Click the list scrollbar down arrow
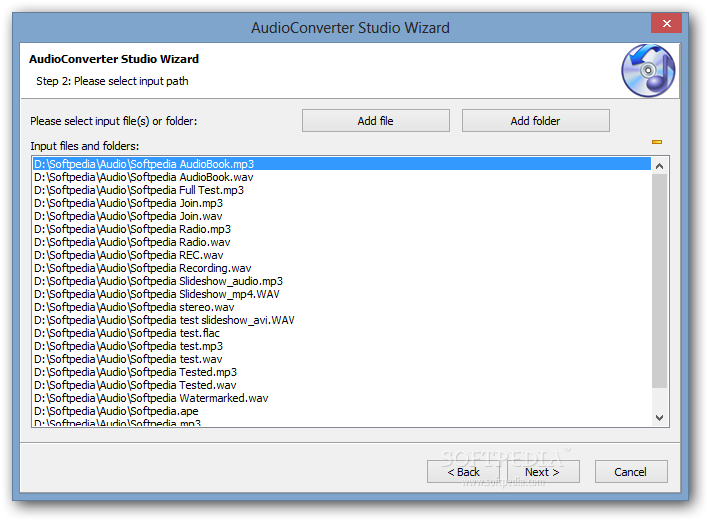This screenshot has height=521, width=709. tap(659, 417)
